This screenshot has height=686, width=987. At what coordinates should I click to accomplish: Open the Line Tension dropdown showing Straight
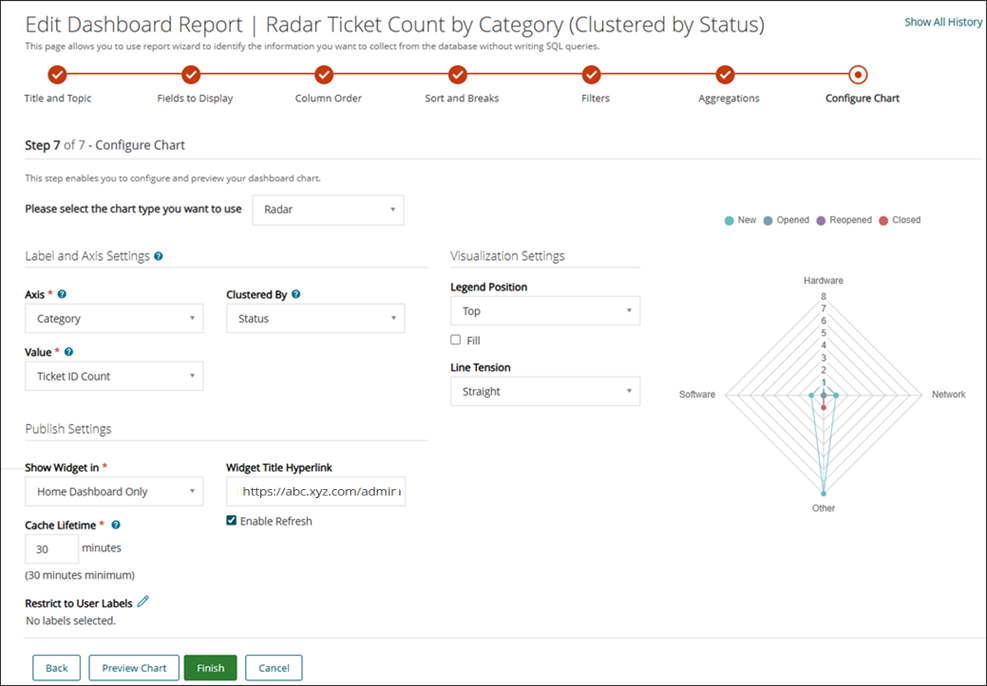coord(545,391)
